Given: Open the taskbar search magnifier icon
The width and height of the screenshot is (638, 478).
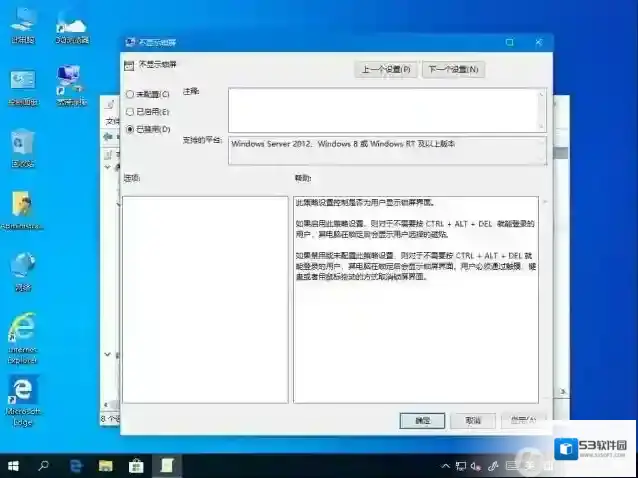Looking at the screenshot, I should tap(44, 466).
